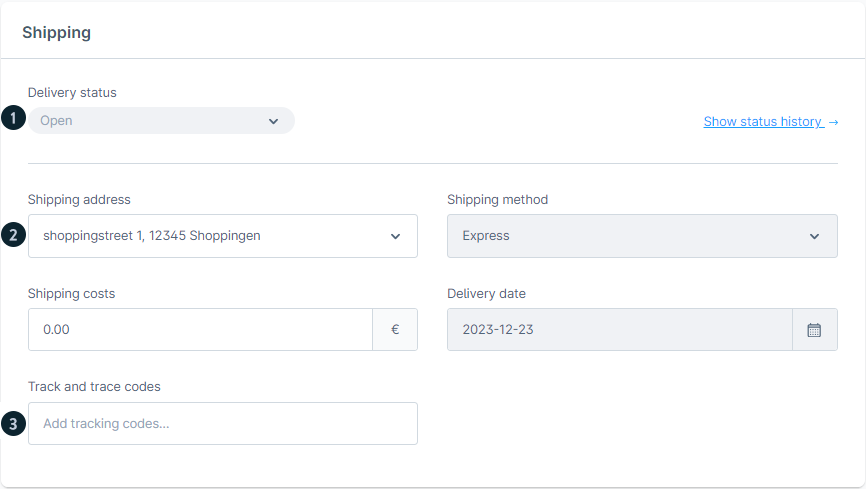Open the Delivery status dropdown showing Open
This screenshot has width=866, height=489.
(x=150, y=121)
